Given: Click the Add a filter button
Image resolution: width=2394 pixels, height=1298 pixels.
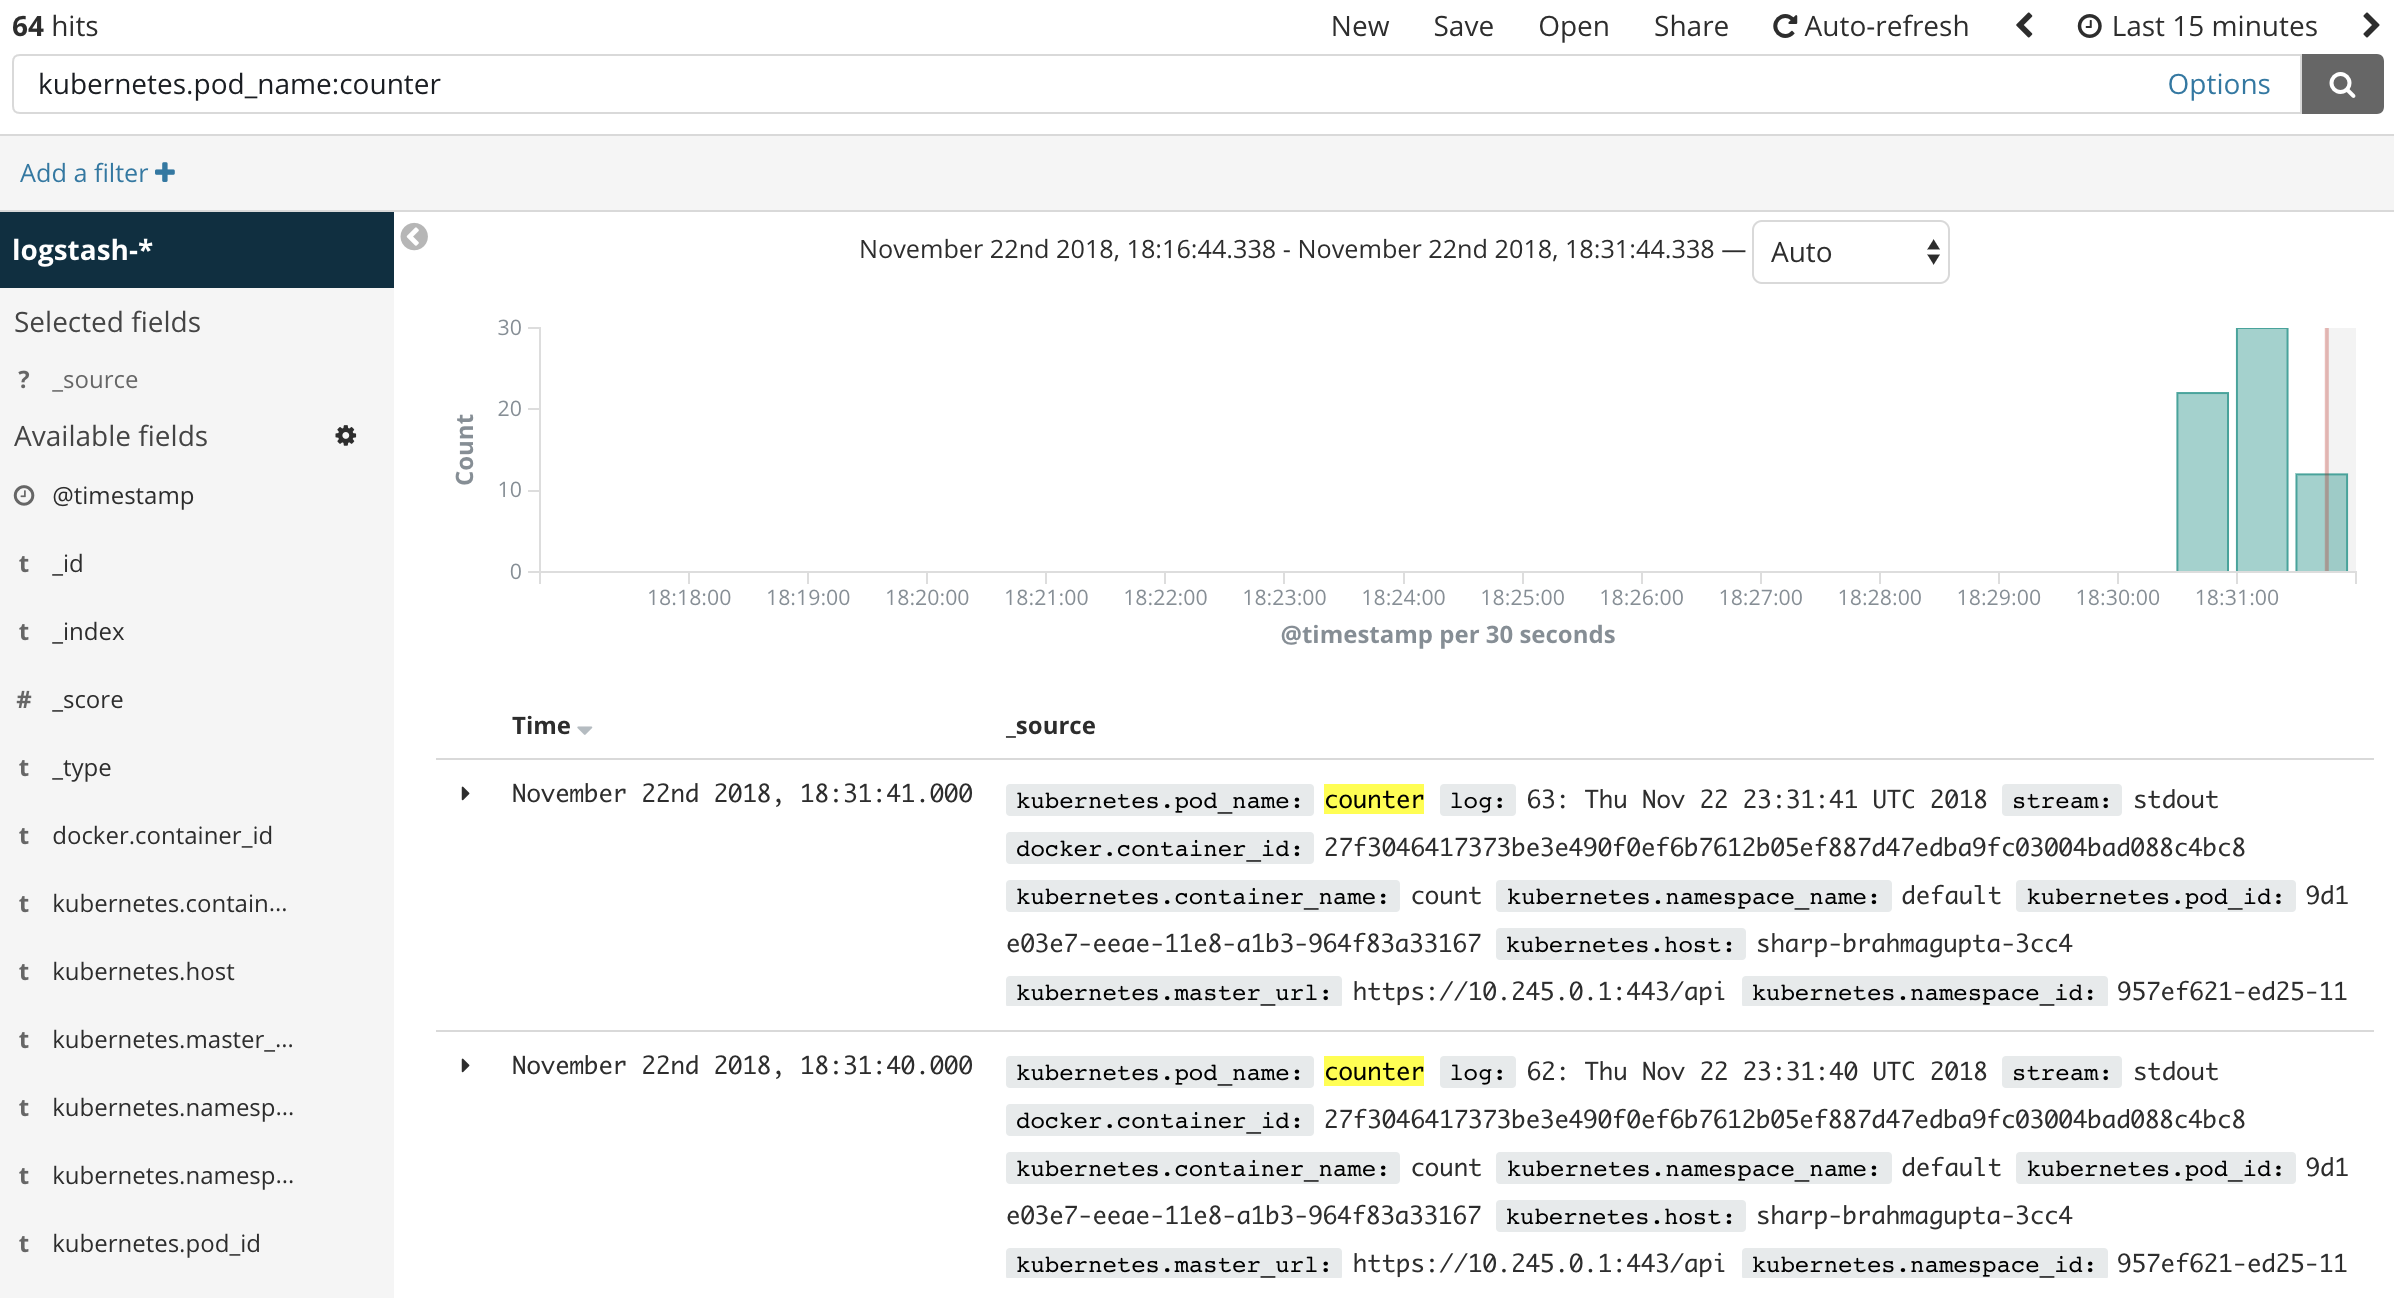Looking at the screenshot, I should [94, 171].
